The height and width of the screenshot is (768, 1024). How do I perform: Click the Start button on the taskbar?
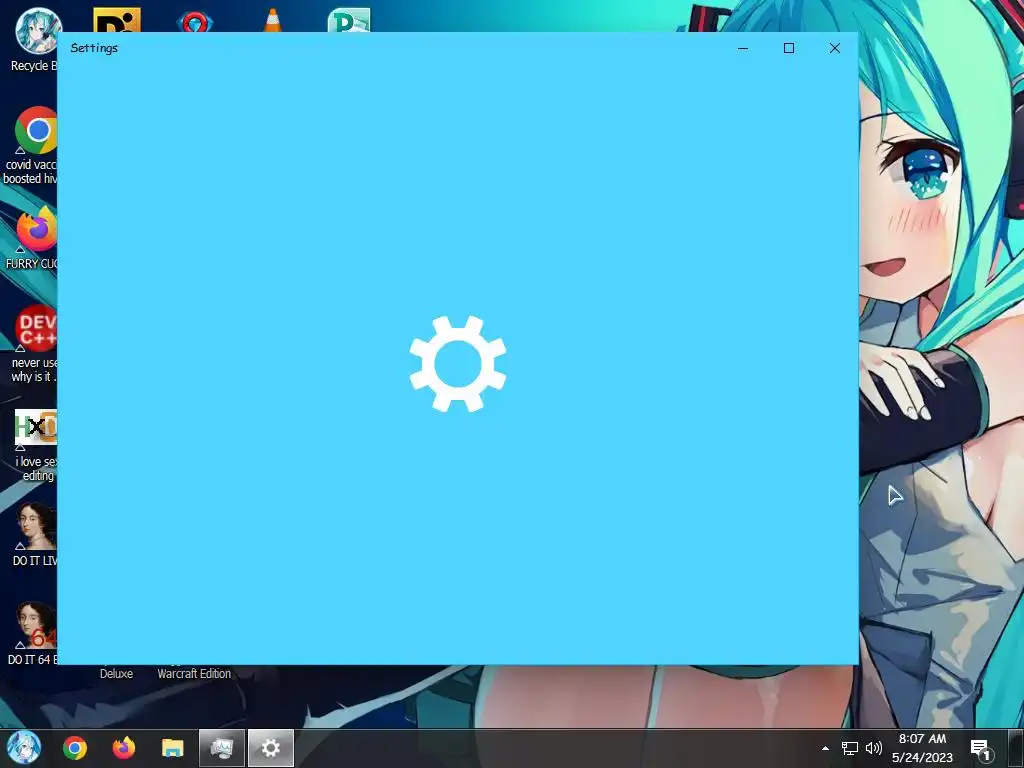tap(24, 748)
